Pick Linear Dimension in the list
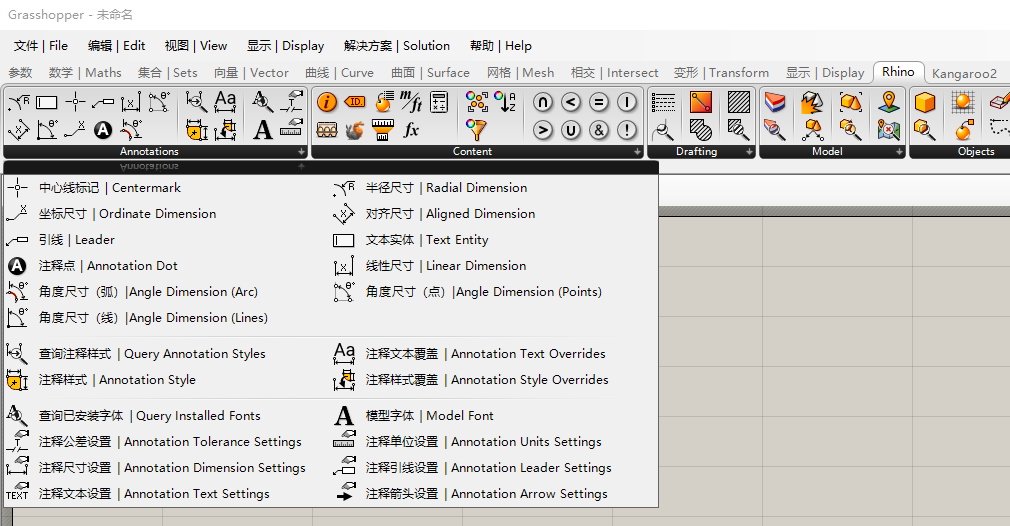This screenshot has width=1010, height=526. tap(429, 266)
